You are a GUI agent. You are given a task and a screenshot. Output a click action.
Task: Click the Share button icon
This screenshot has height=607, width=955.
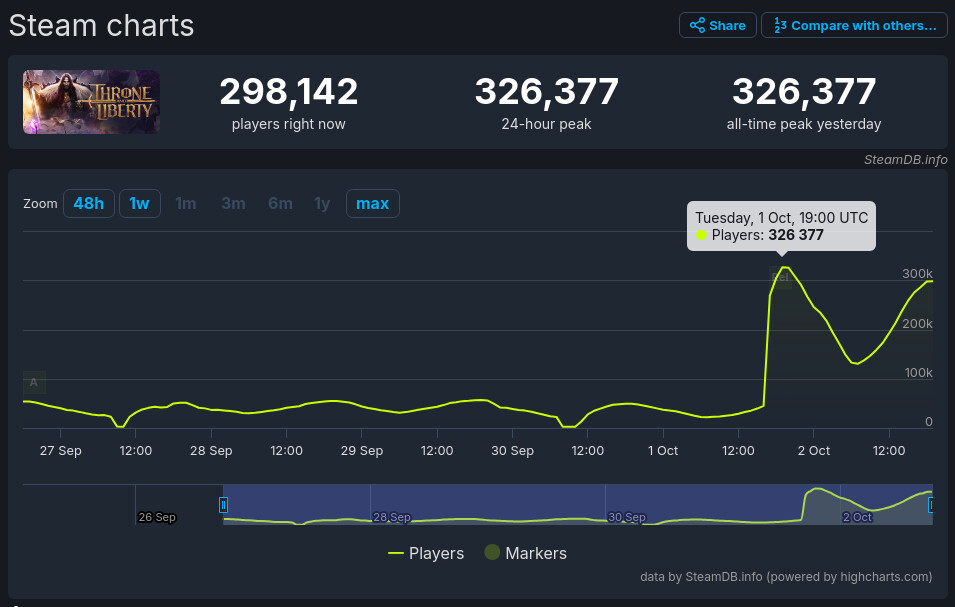697,25
